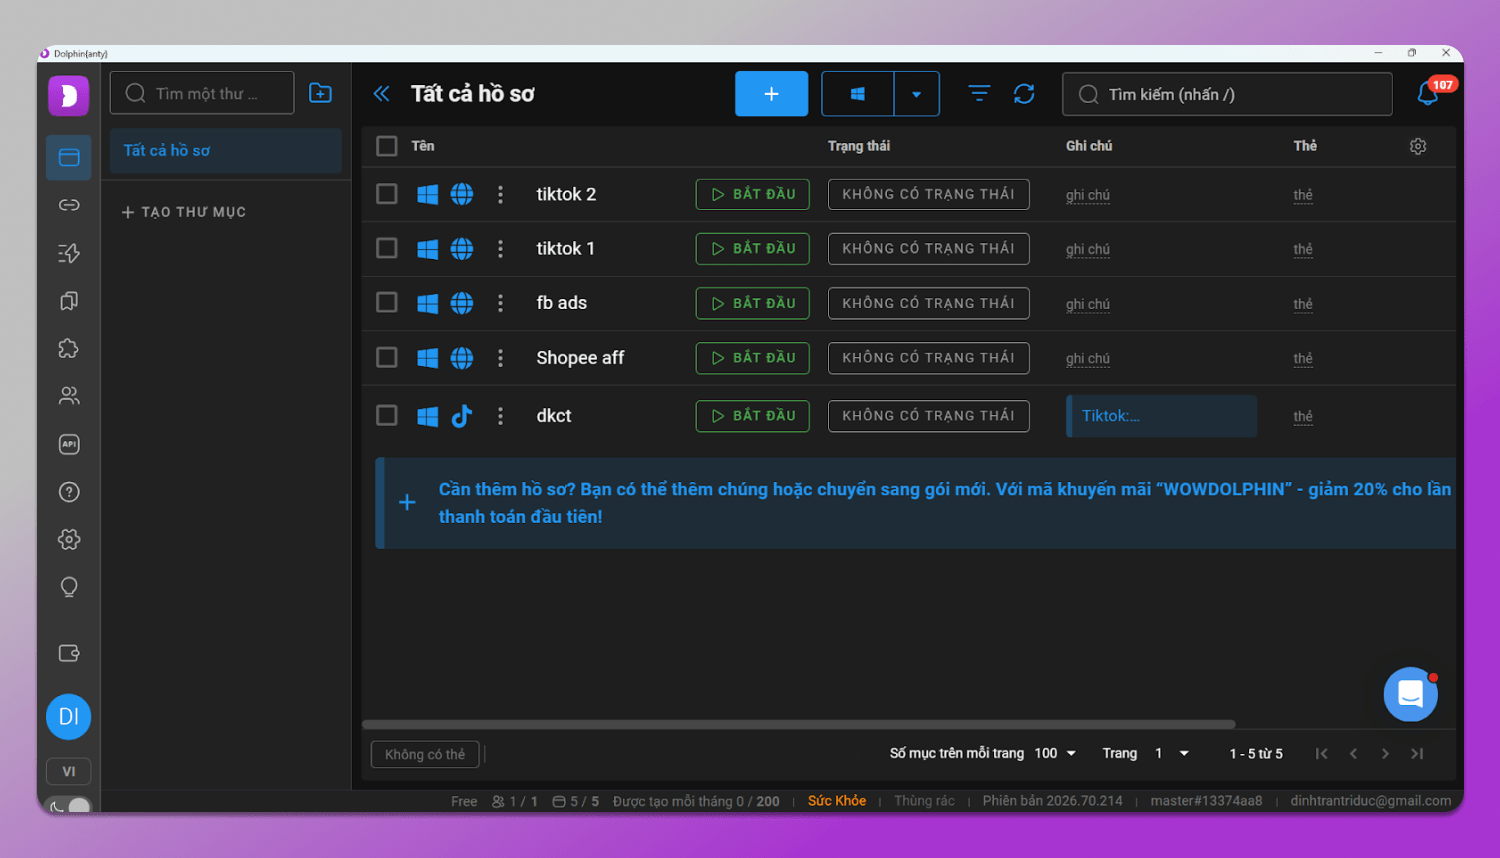Viewport: 1500px width, 858px height.
Task: Open the API section in sidebar
Action: point(69,444)
